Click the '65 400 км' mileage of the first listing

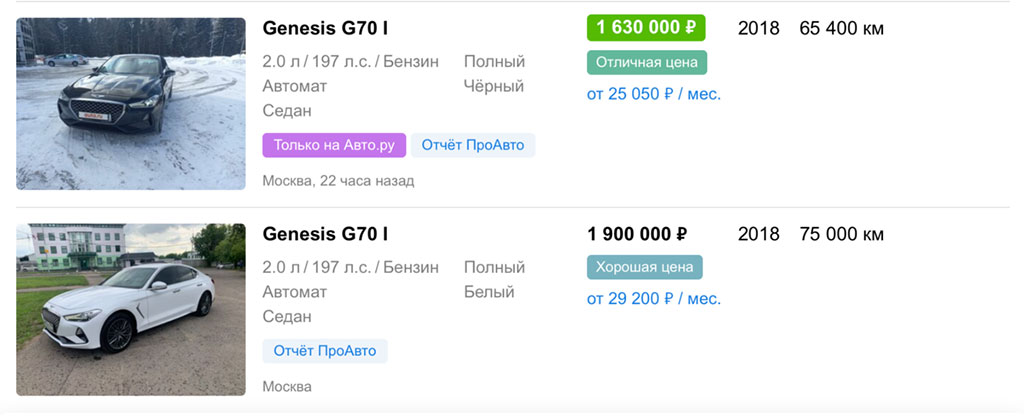(x=841, y=28)
